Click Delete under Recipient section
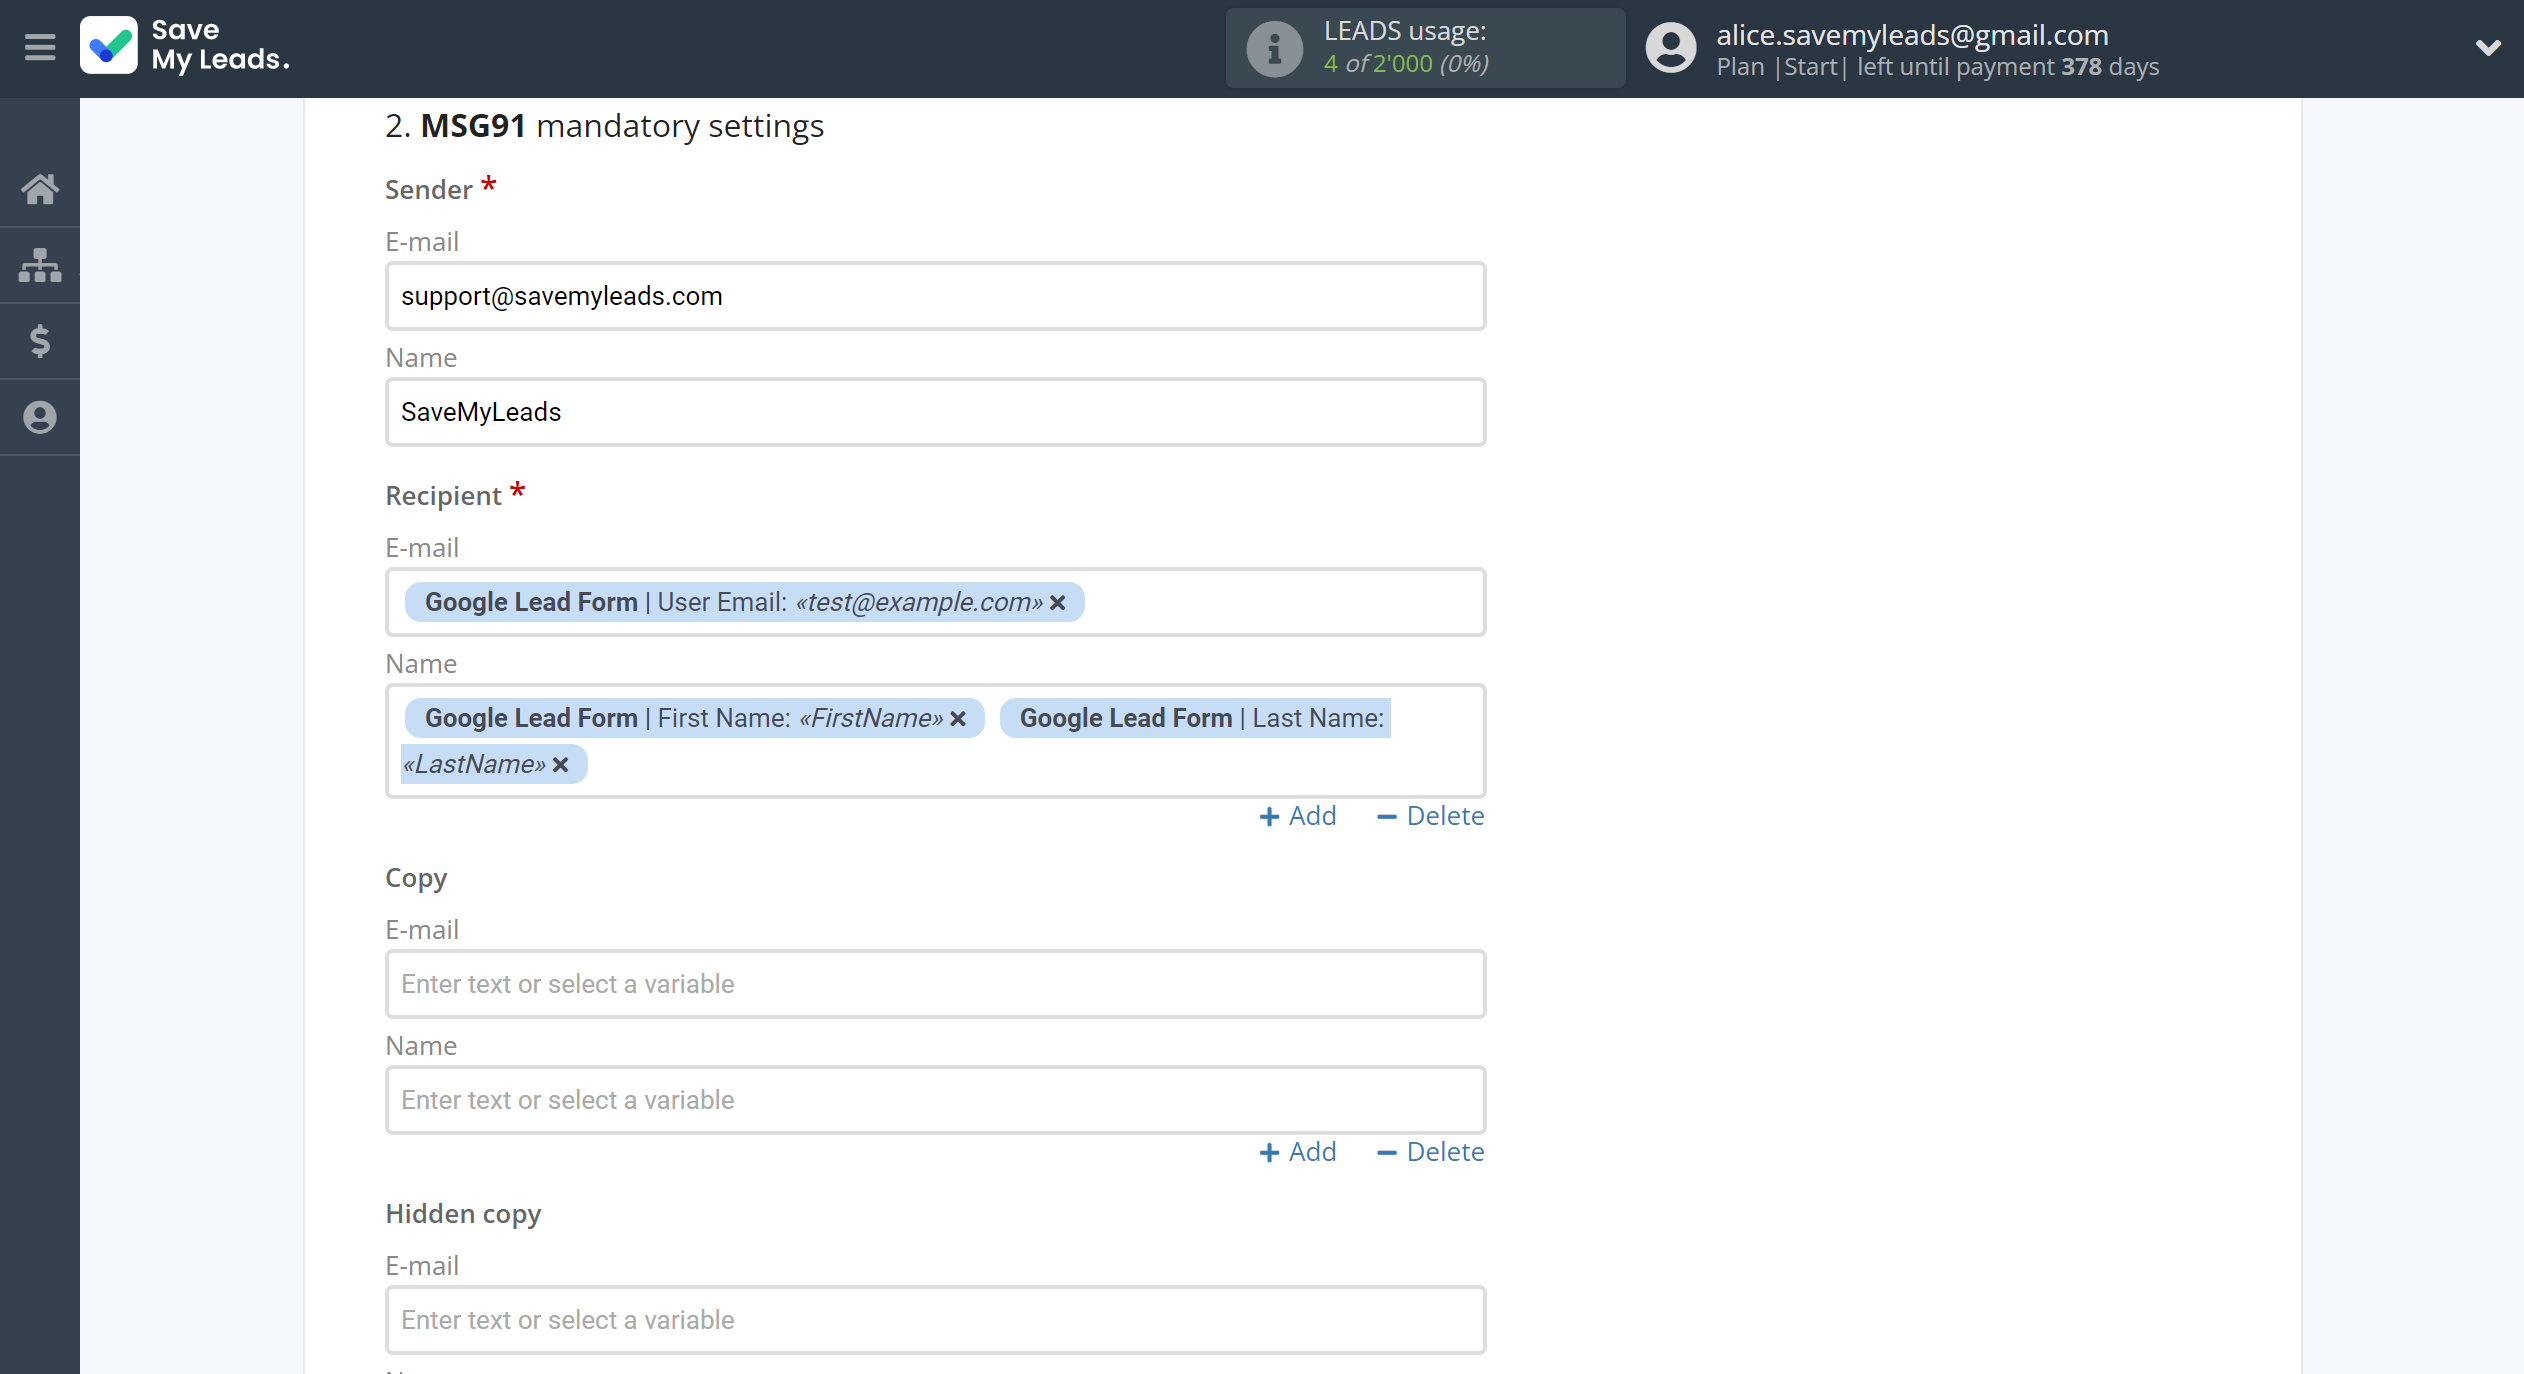Image resolution: width=2524 pixels, height=1374 pixels. (1431, 816)
